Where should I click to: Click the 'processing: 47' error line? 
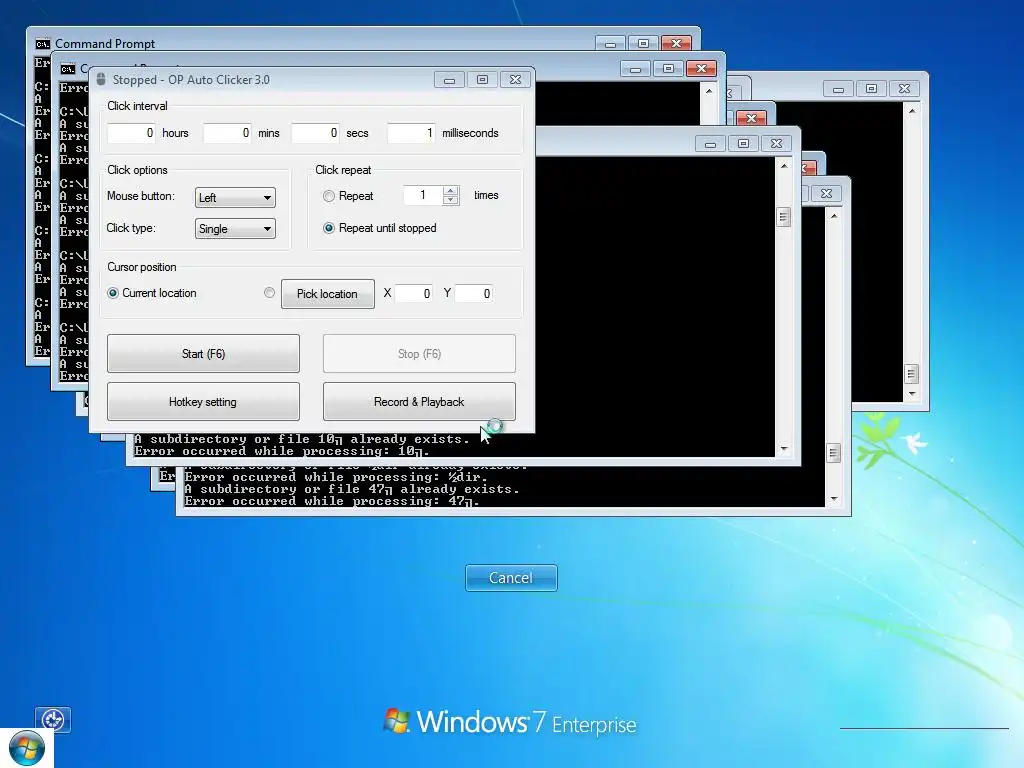(332, 502)
